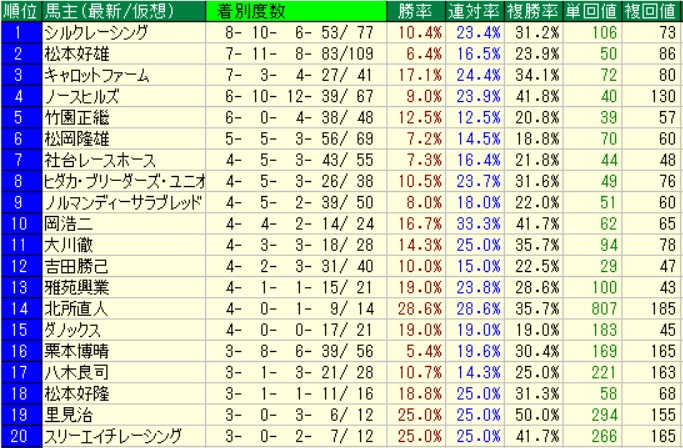Click 単回値 807 for 北所直人

tap(604, 309)
